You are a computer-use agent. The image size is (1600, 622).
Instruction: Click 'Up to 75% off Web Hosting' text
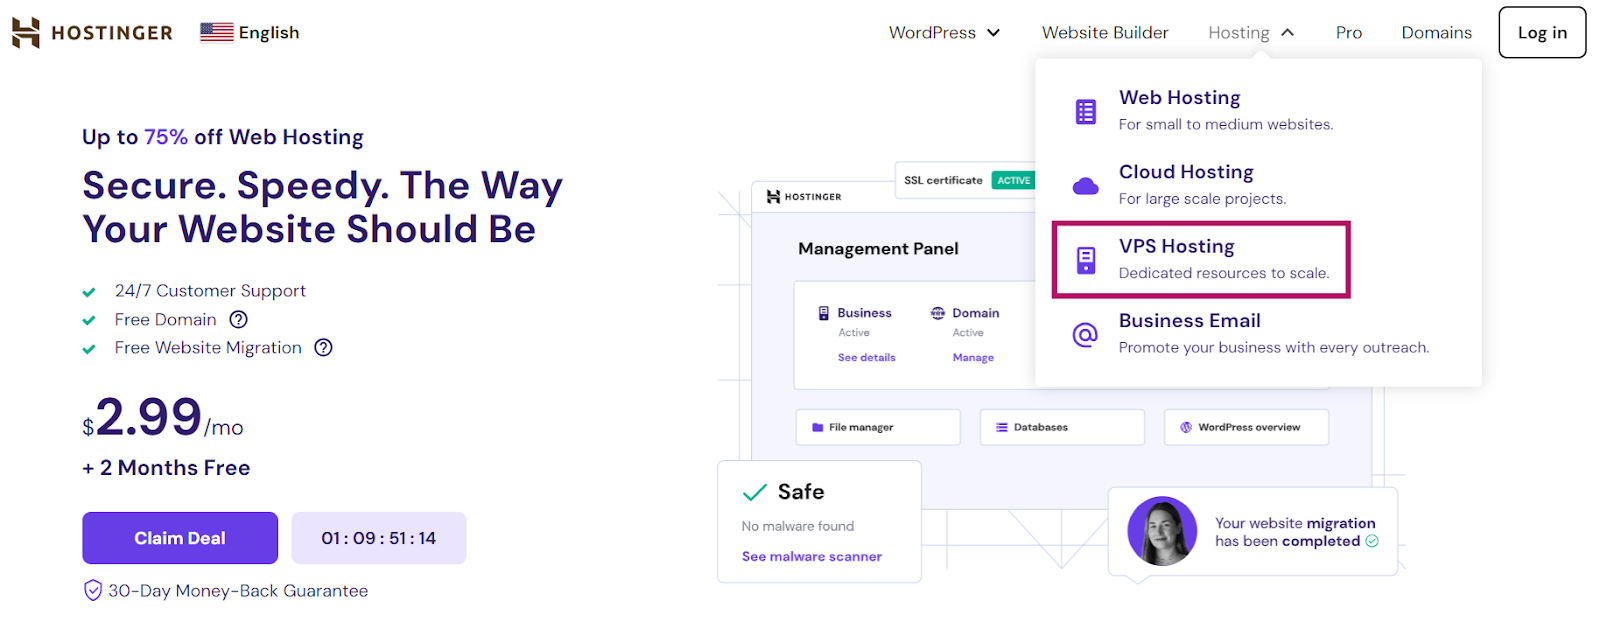pyautogui.click(x=223, y=137)
